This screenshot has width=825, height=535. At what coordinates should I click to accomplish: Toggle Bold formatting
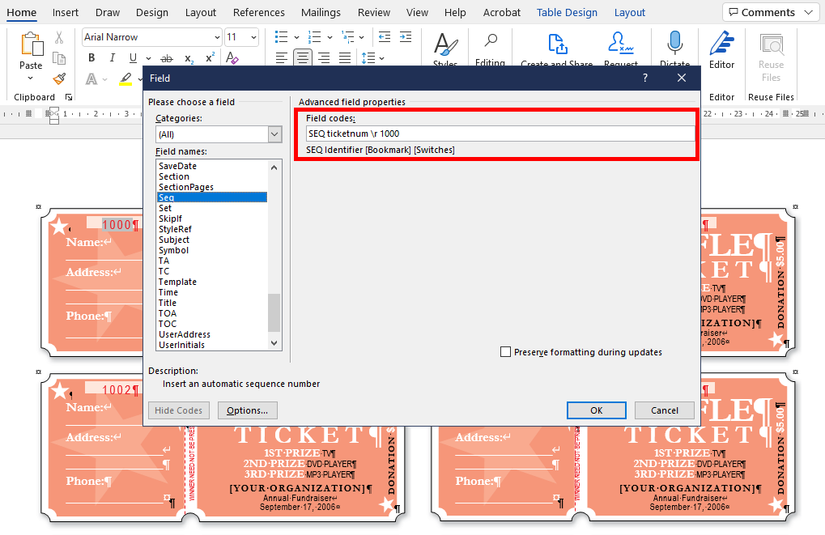click(92, 58)
